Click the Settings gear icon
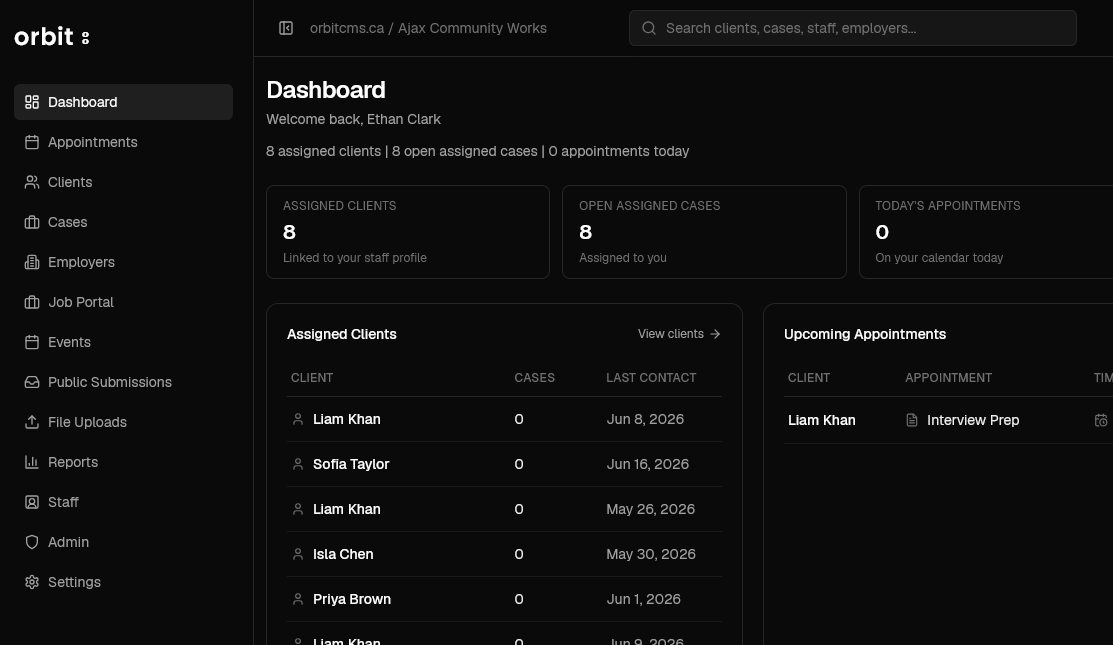Image resolution: width=1113 pixels, height=645 pixels. (x=32, y=582)
